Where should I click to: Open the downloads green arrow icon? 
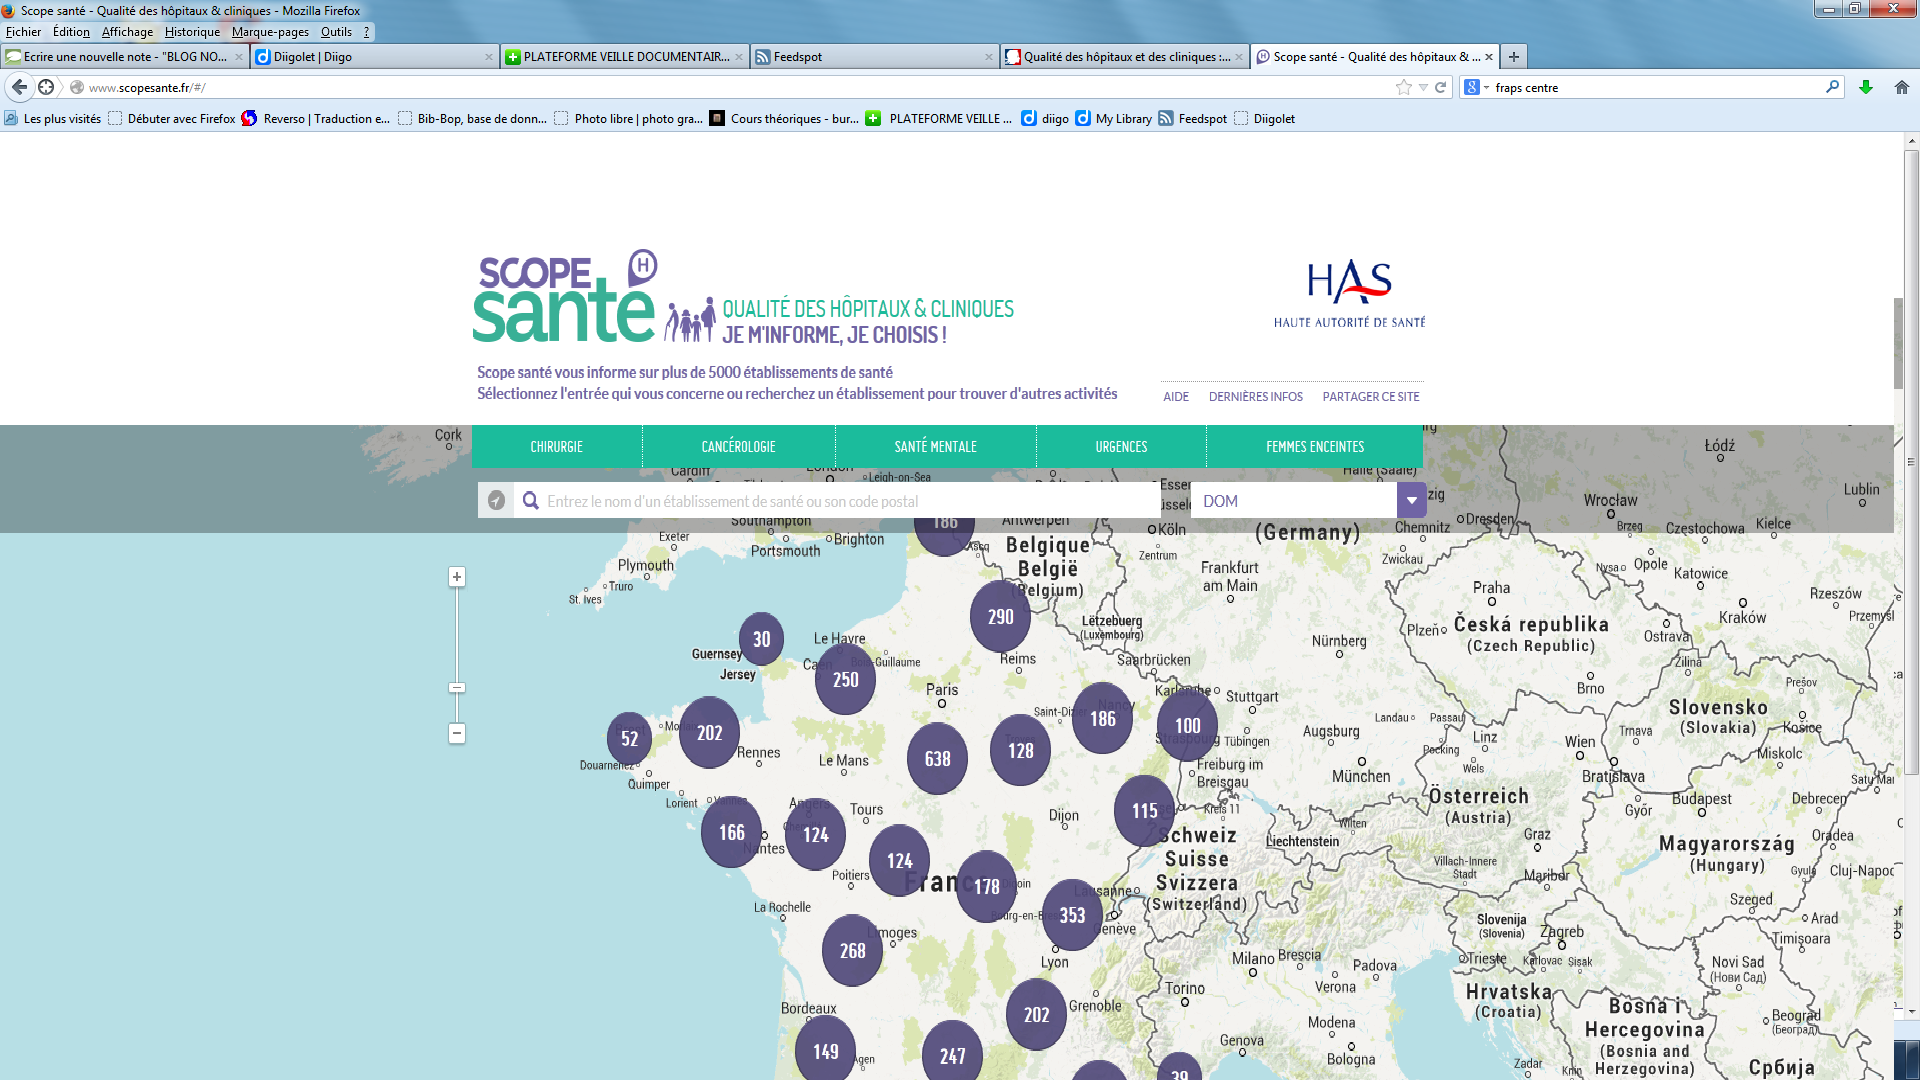1866,87
